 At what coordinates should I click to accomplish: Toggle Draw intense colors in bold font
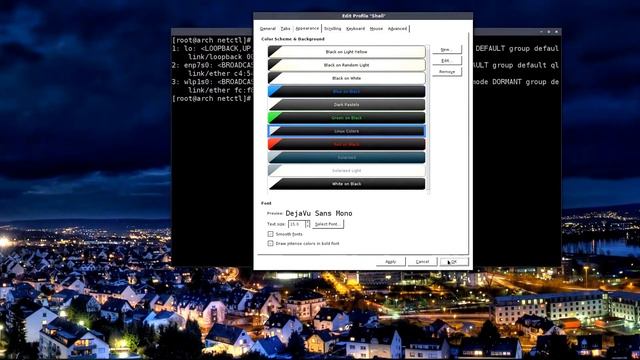[x=270, y=243]
